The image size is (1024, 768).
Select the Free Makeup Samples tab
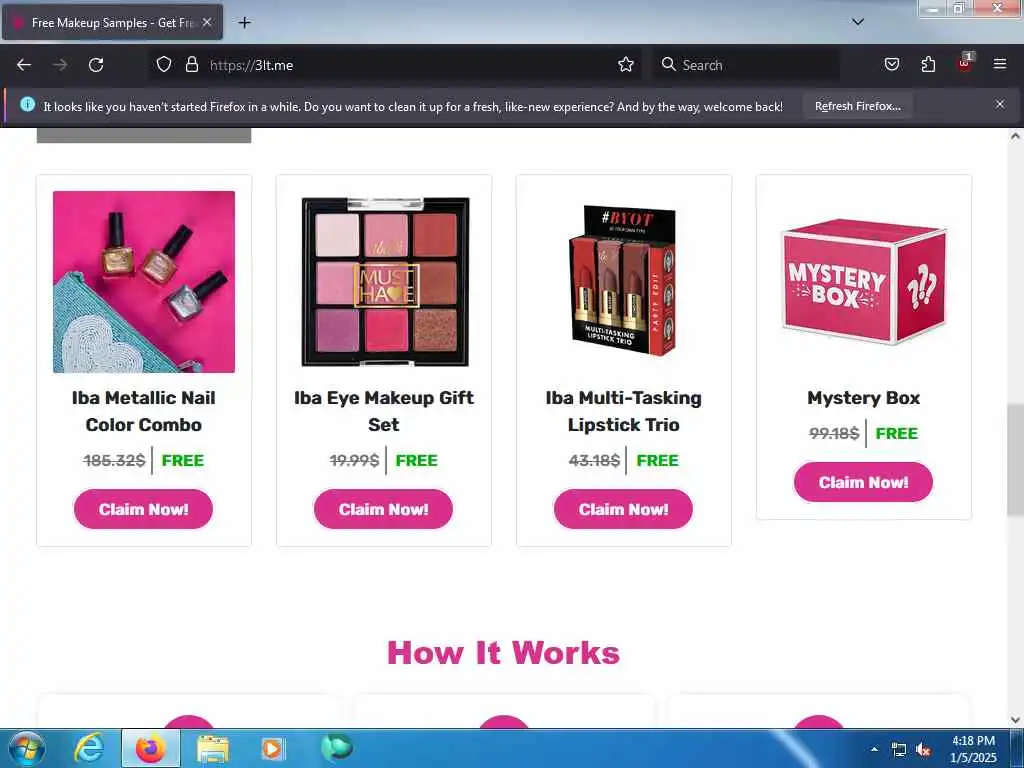pyautogui.click(x=112, y=23)
